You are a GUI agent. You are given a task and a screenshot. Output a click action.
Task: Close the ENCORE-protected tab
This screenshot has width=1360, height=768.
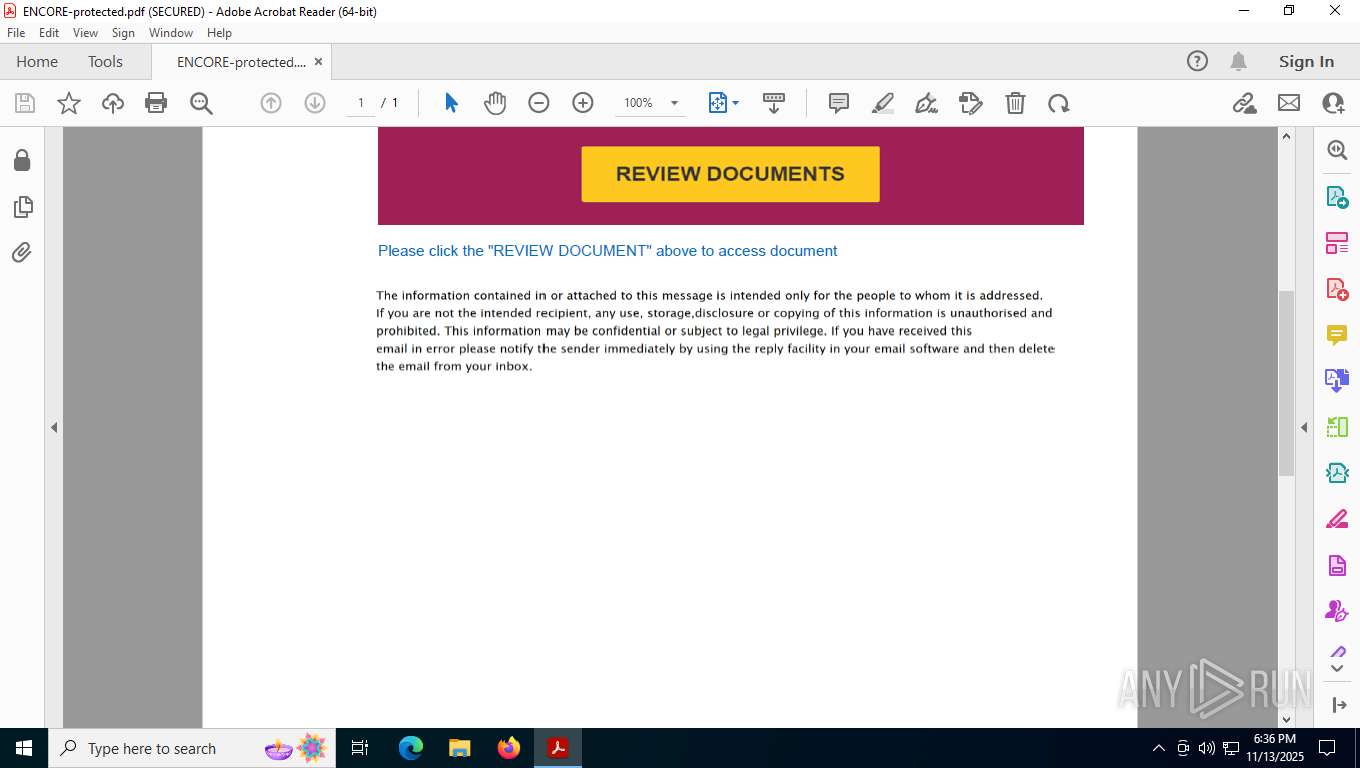(318, 61)
